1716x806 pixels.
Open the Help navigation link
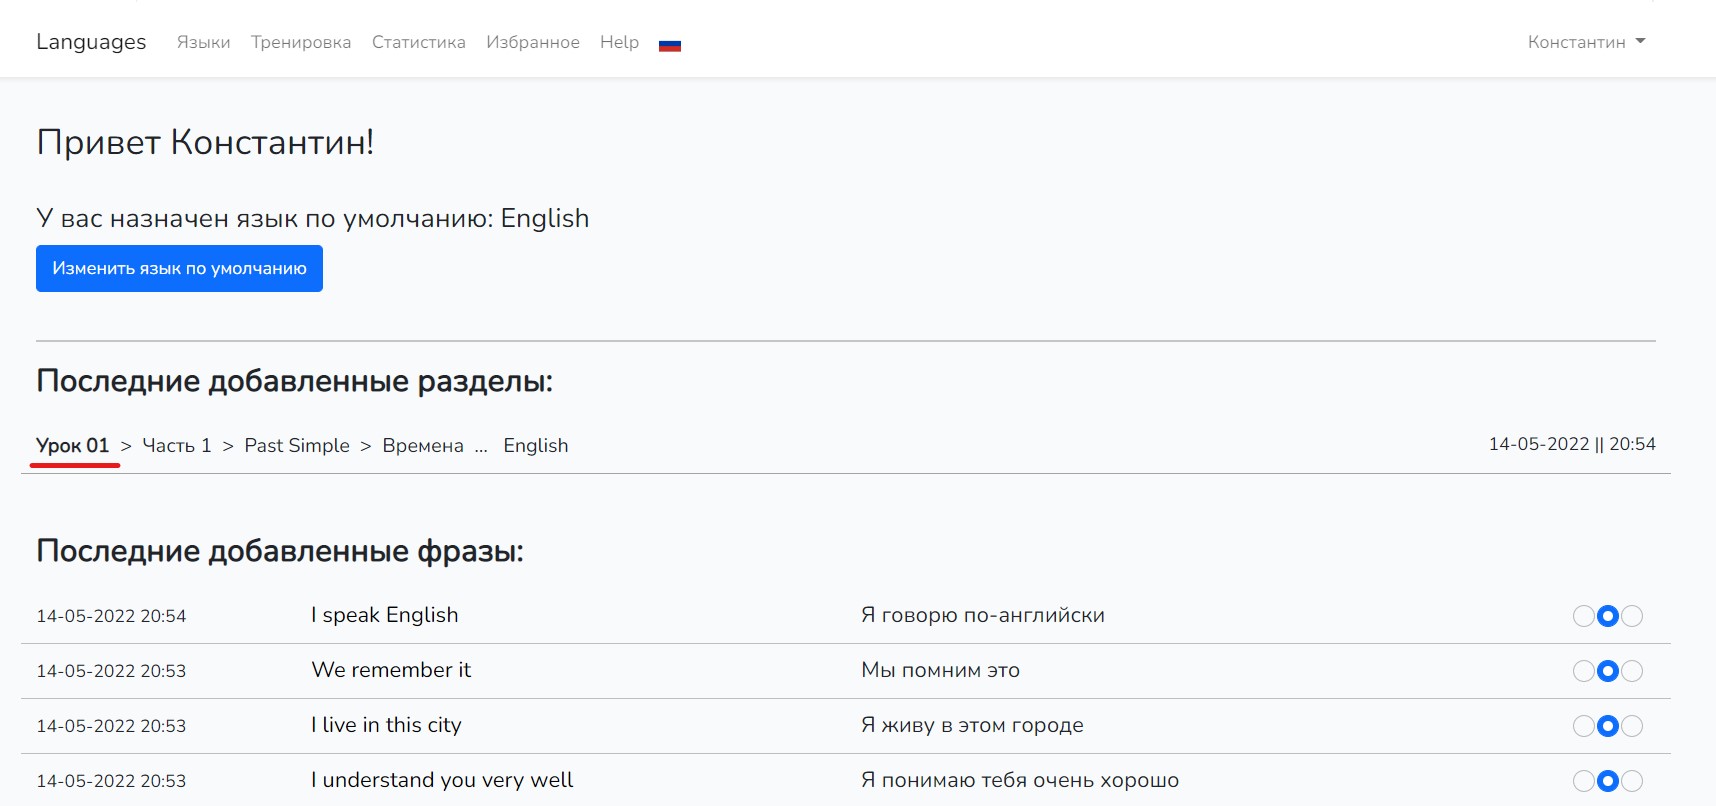coord(619,42)
